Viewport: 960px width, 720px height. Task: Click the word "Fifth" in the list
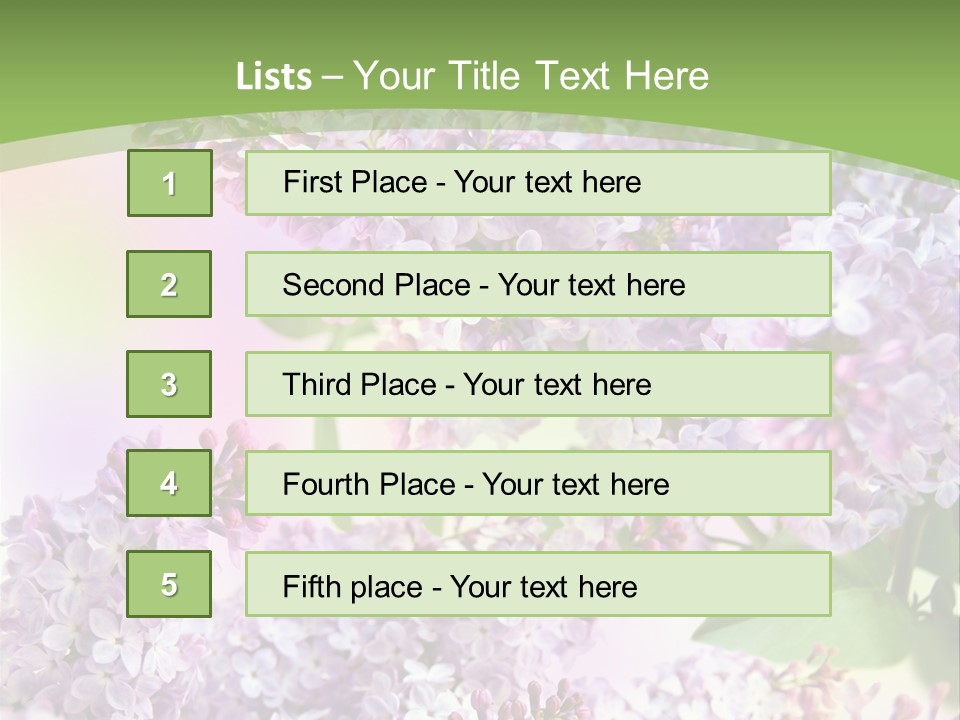tap(310, 586)
